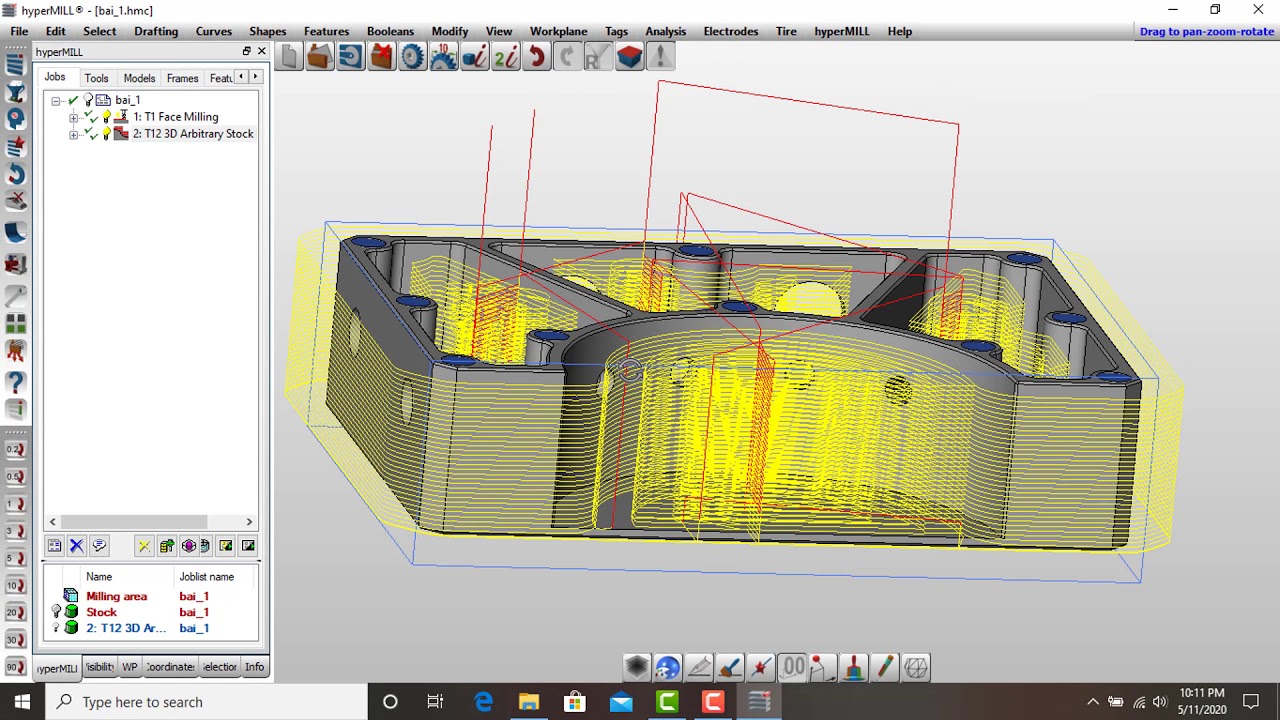The height and width of the screenshot is (720, 1280).
Task: Open Microsoft Edge from the taskbar
Action: pyautogui.click(x=483, y=702)
